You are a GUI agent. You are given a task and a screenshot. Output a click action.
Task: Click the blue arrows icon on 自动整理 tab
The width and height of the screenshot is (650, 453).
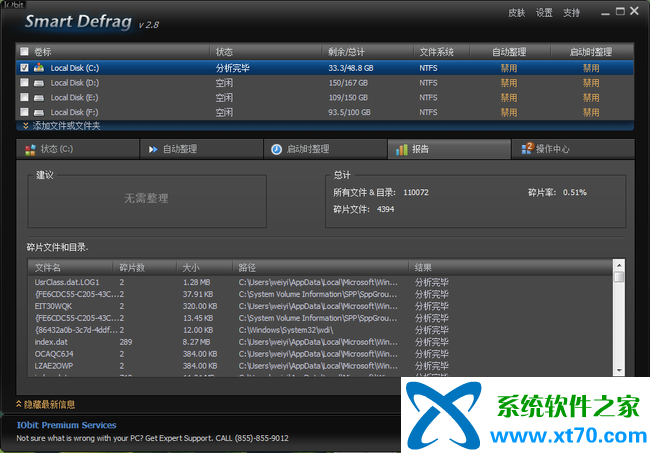pyautogui.click(x=153, y=149)
